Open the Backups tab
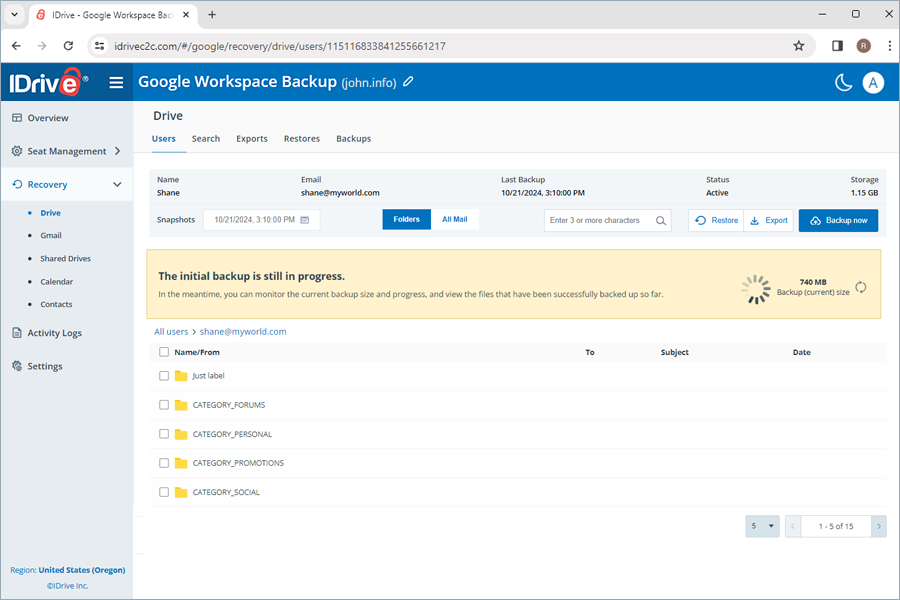This screenshot has width=900, height=600. tap(353, 139)
